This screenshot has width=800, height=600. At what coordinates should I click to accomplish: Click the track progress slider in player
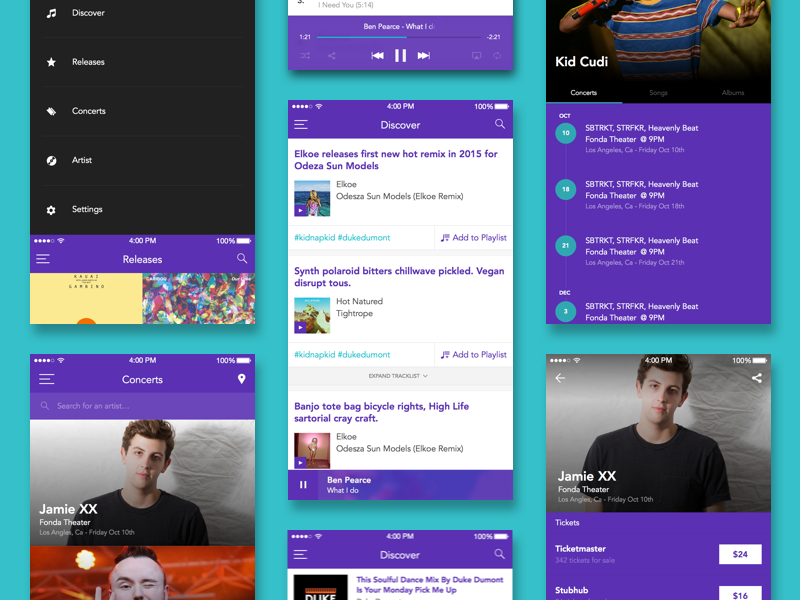click(398, 37)
